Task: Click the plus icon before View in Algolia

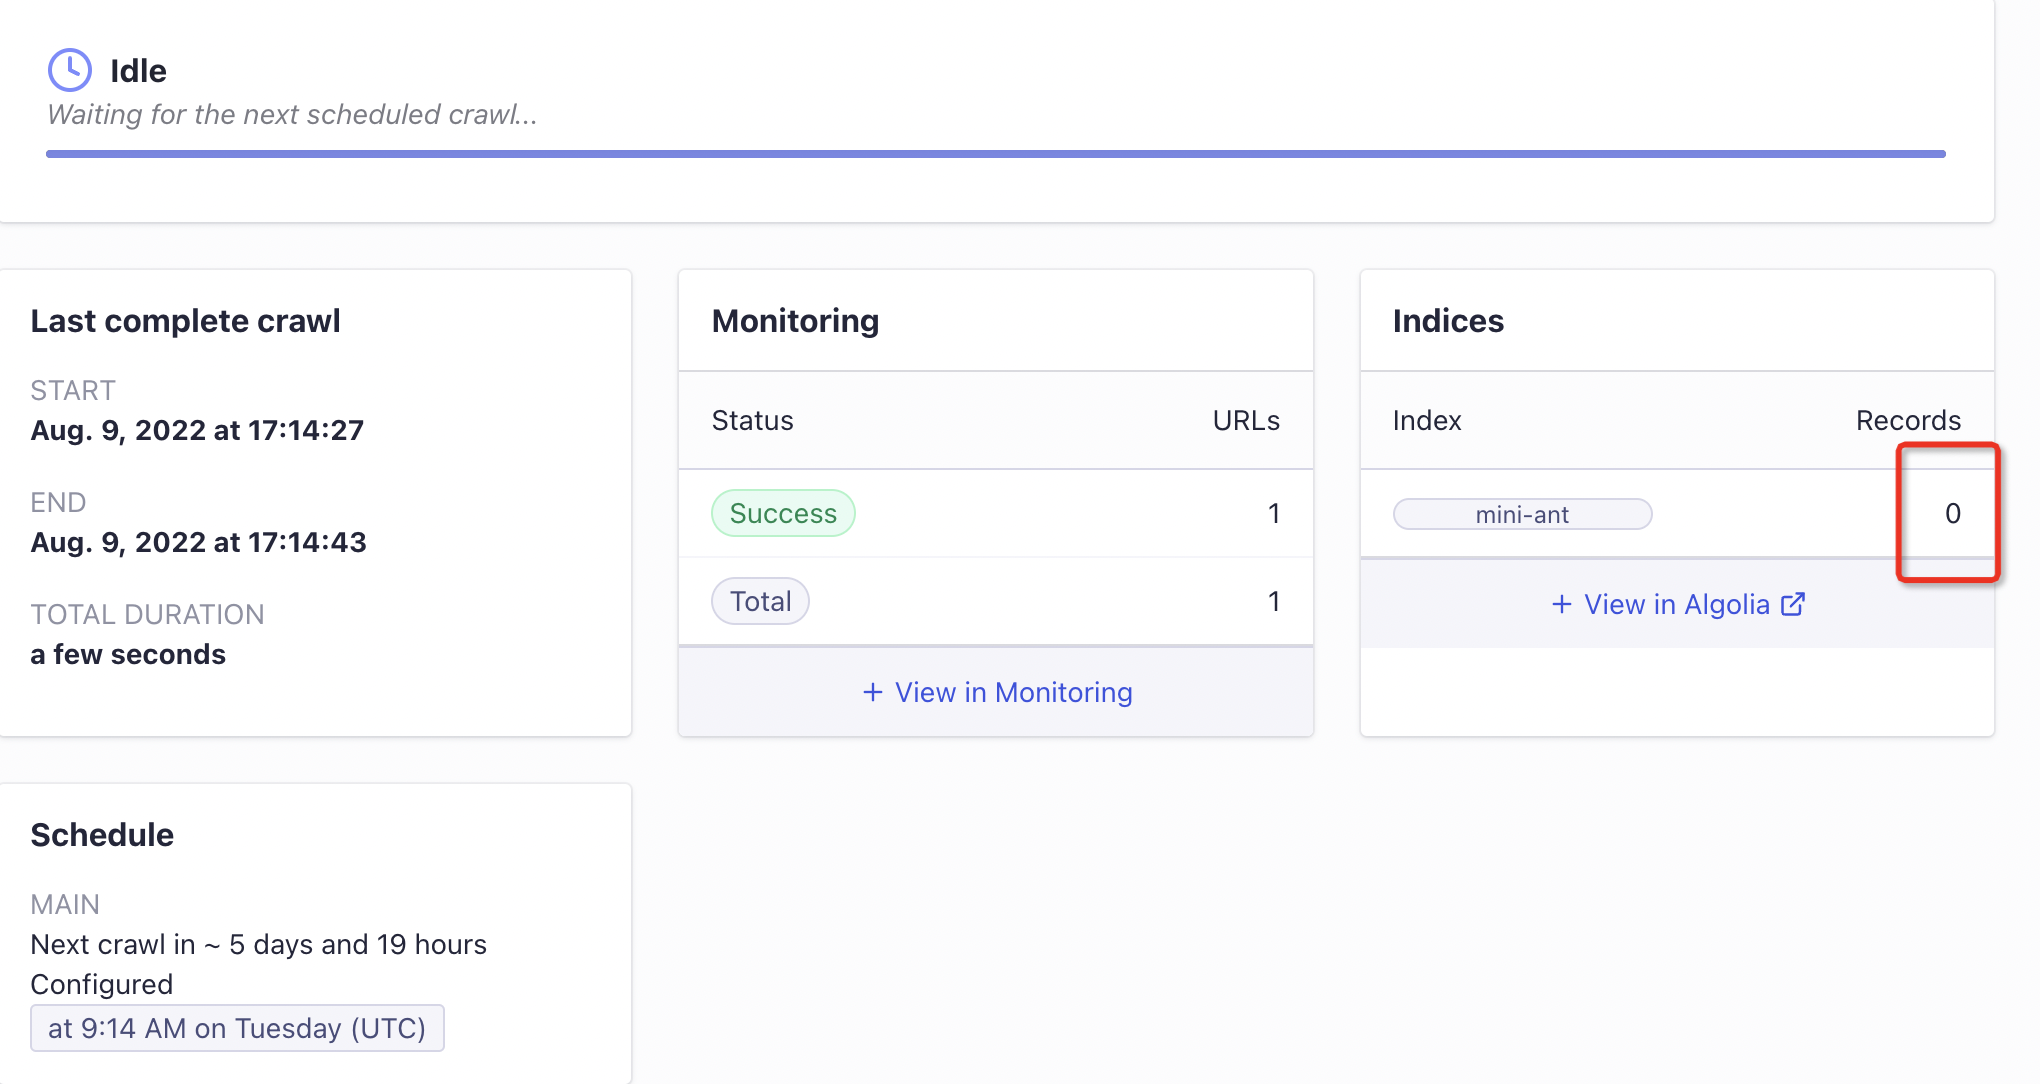Action: (x=1560, y=604)
